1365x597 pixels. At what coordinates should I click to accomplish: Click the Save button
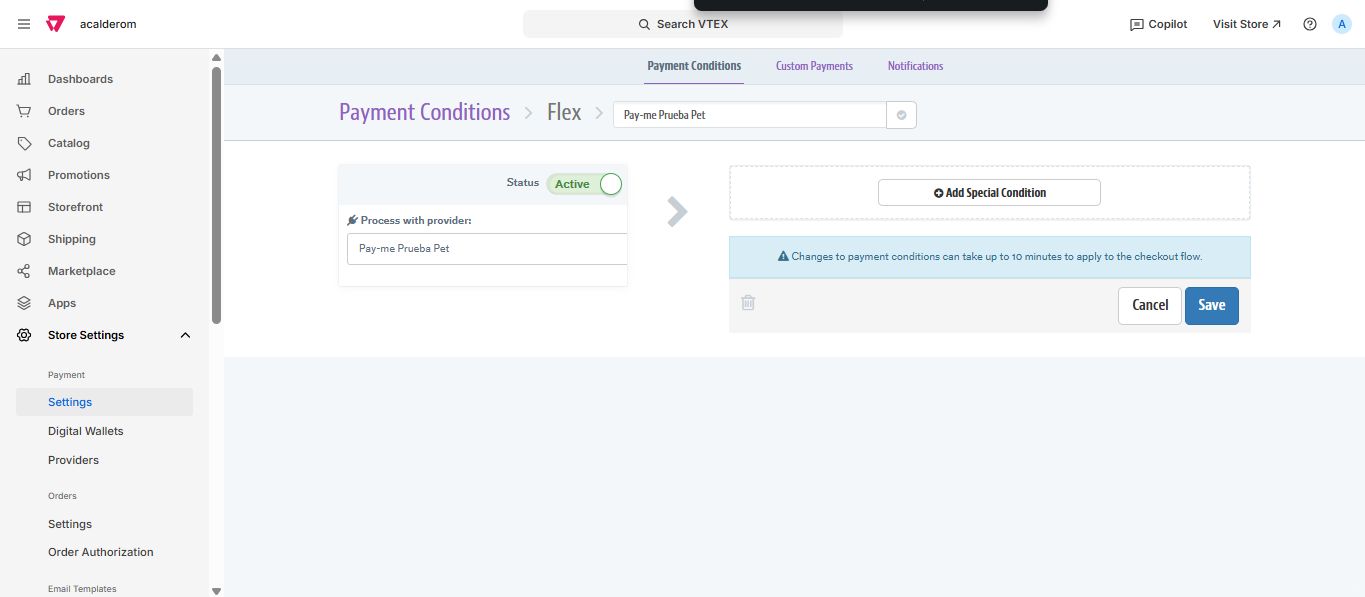[1211, 306]
